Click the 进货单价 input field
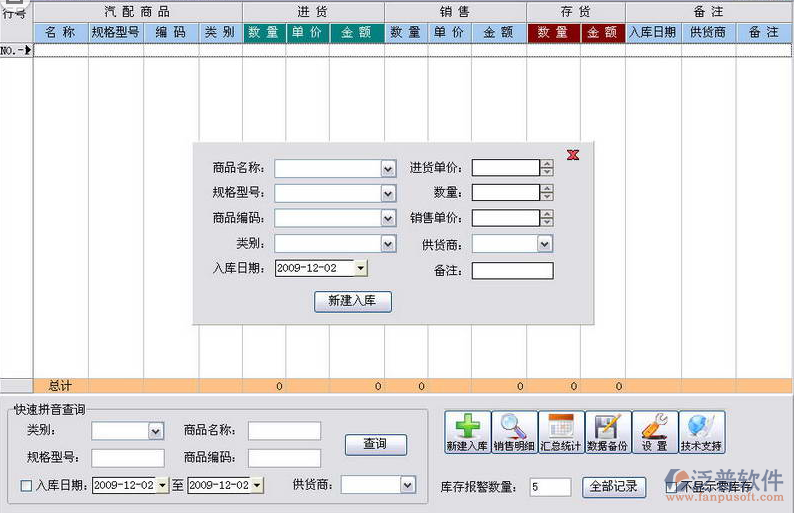Image resolution: width=794 pixels, height=513 pixels. 506,168
